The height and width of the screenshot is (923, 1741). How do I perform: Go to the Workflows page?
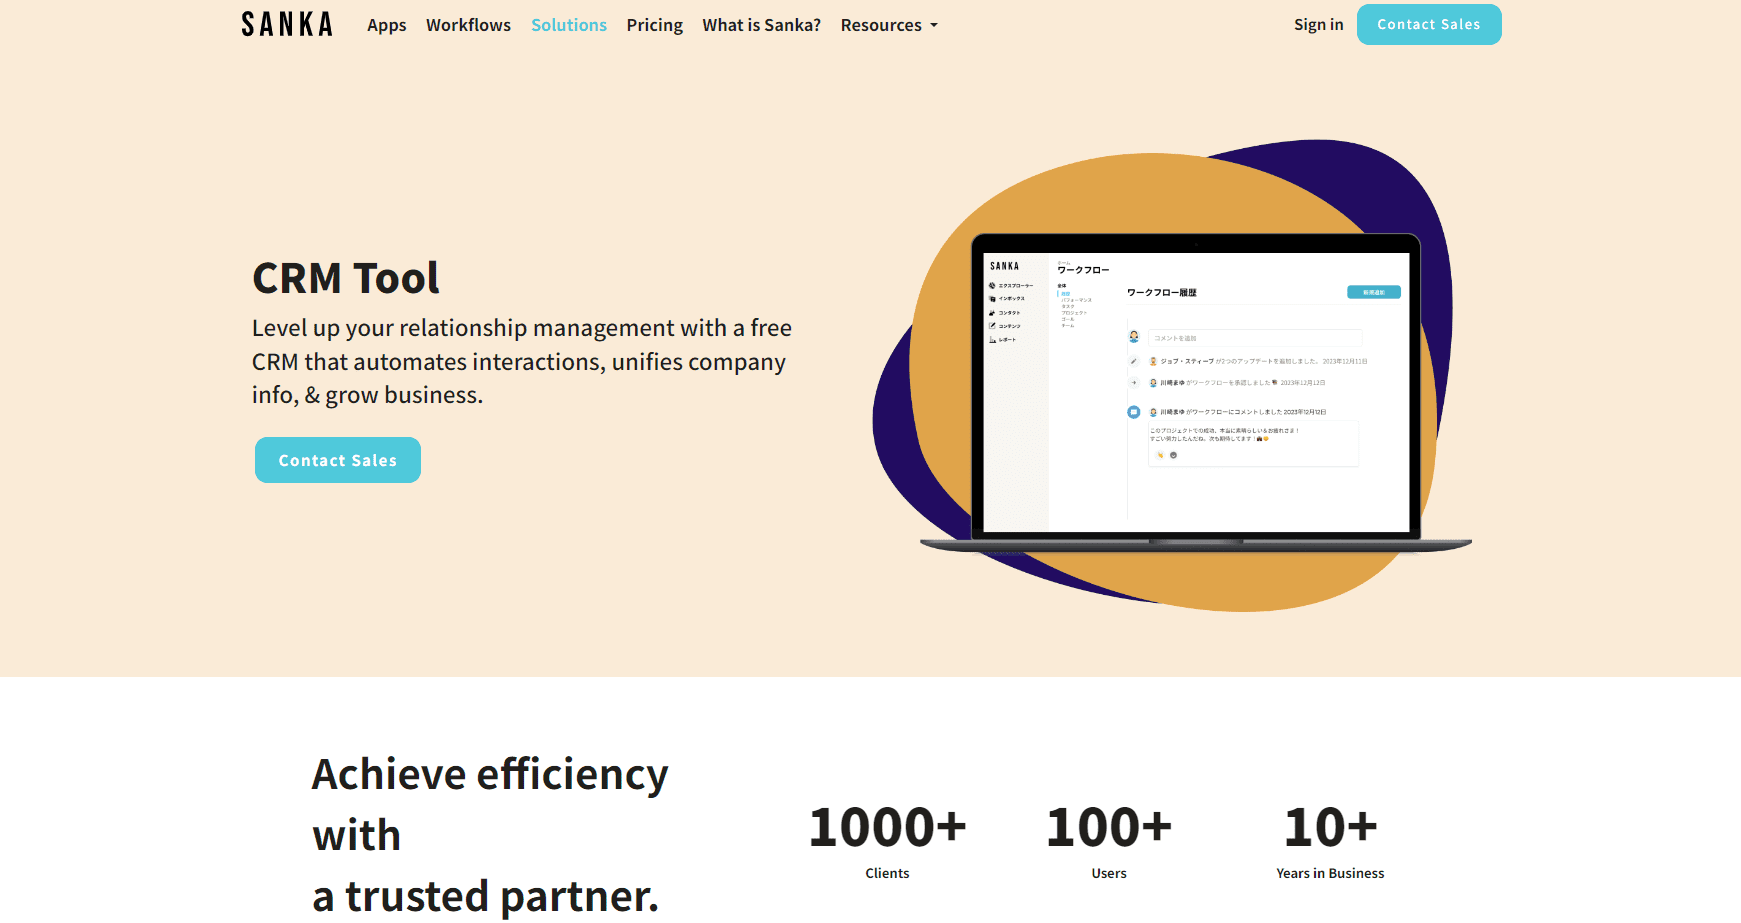point(468,25)
